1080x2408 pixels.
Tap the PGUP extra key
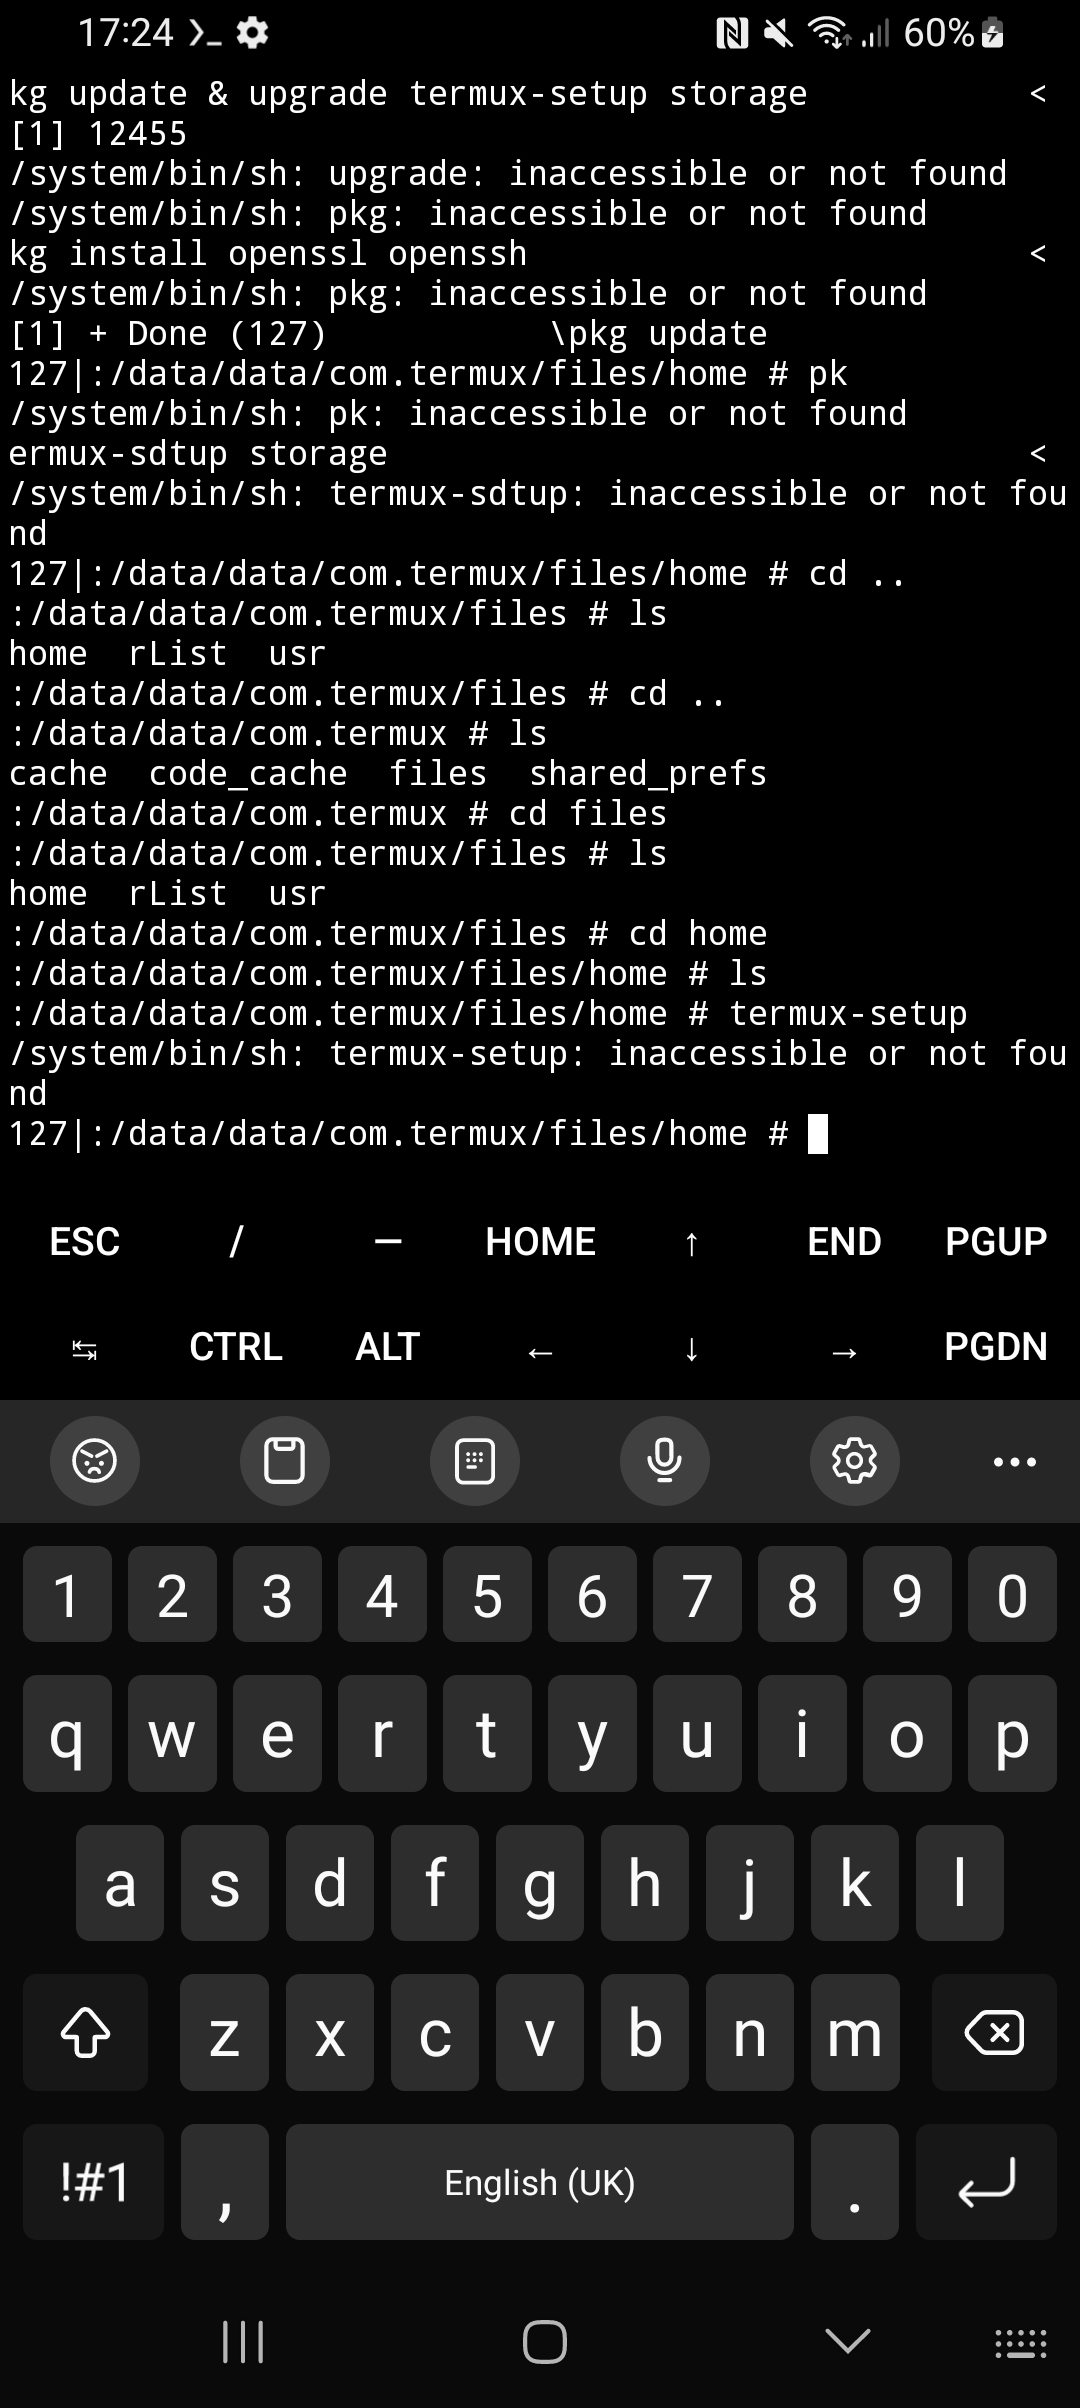(x=996, y=1242)
